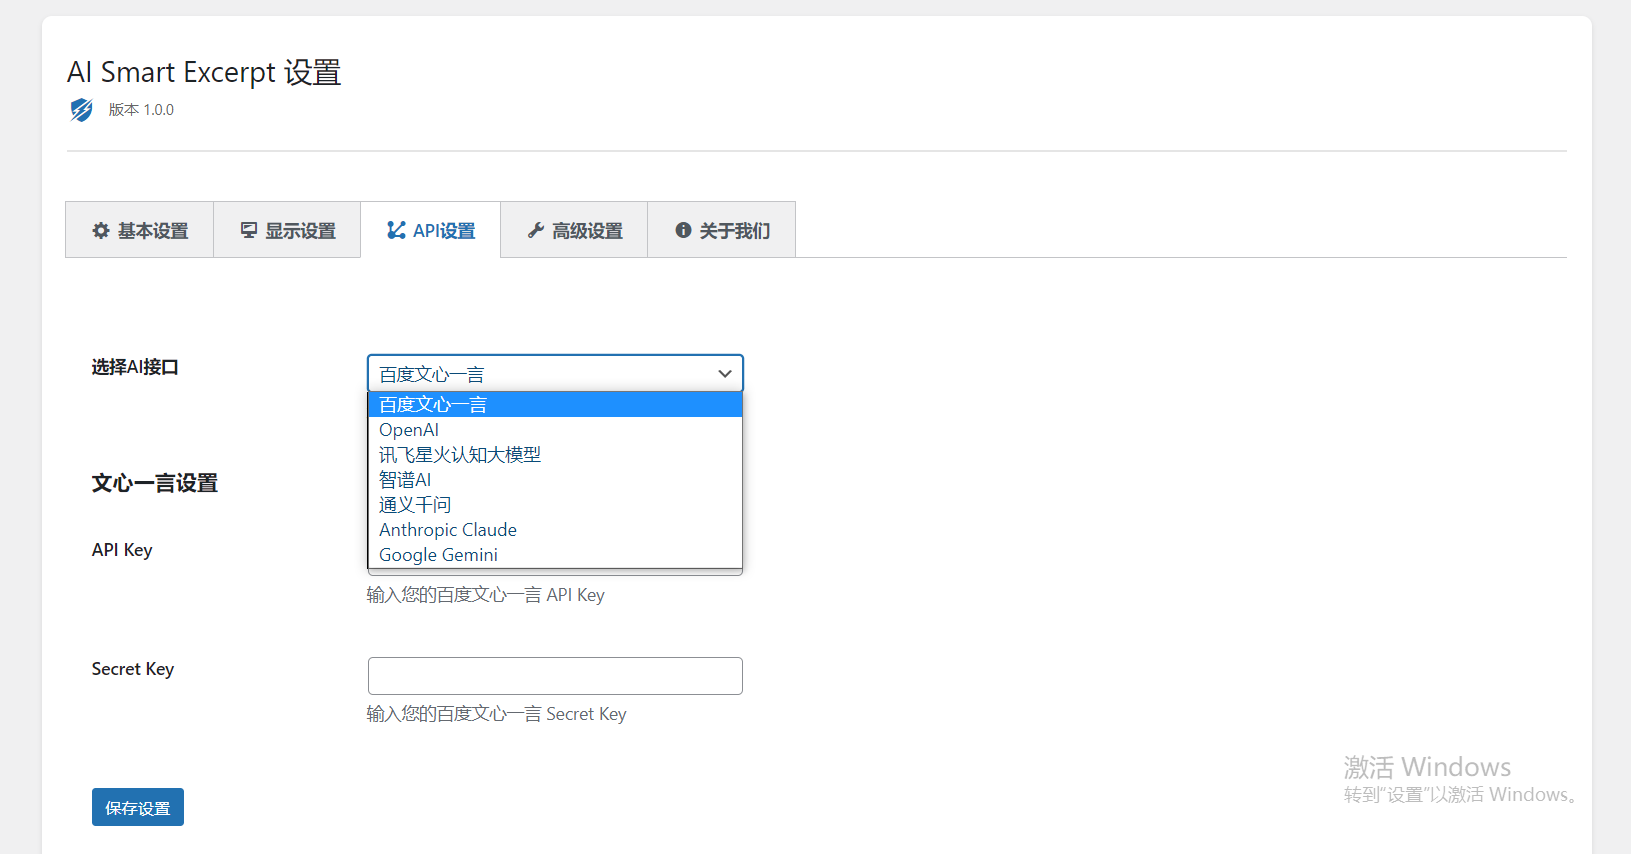Click the AI Smart Excerpt 设置 title
Viewport: 1631px width, 854px height.
coord(204,73)
